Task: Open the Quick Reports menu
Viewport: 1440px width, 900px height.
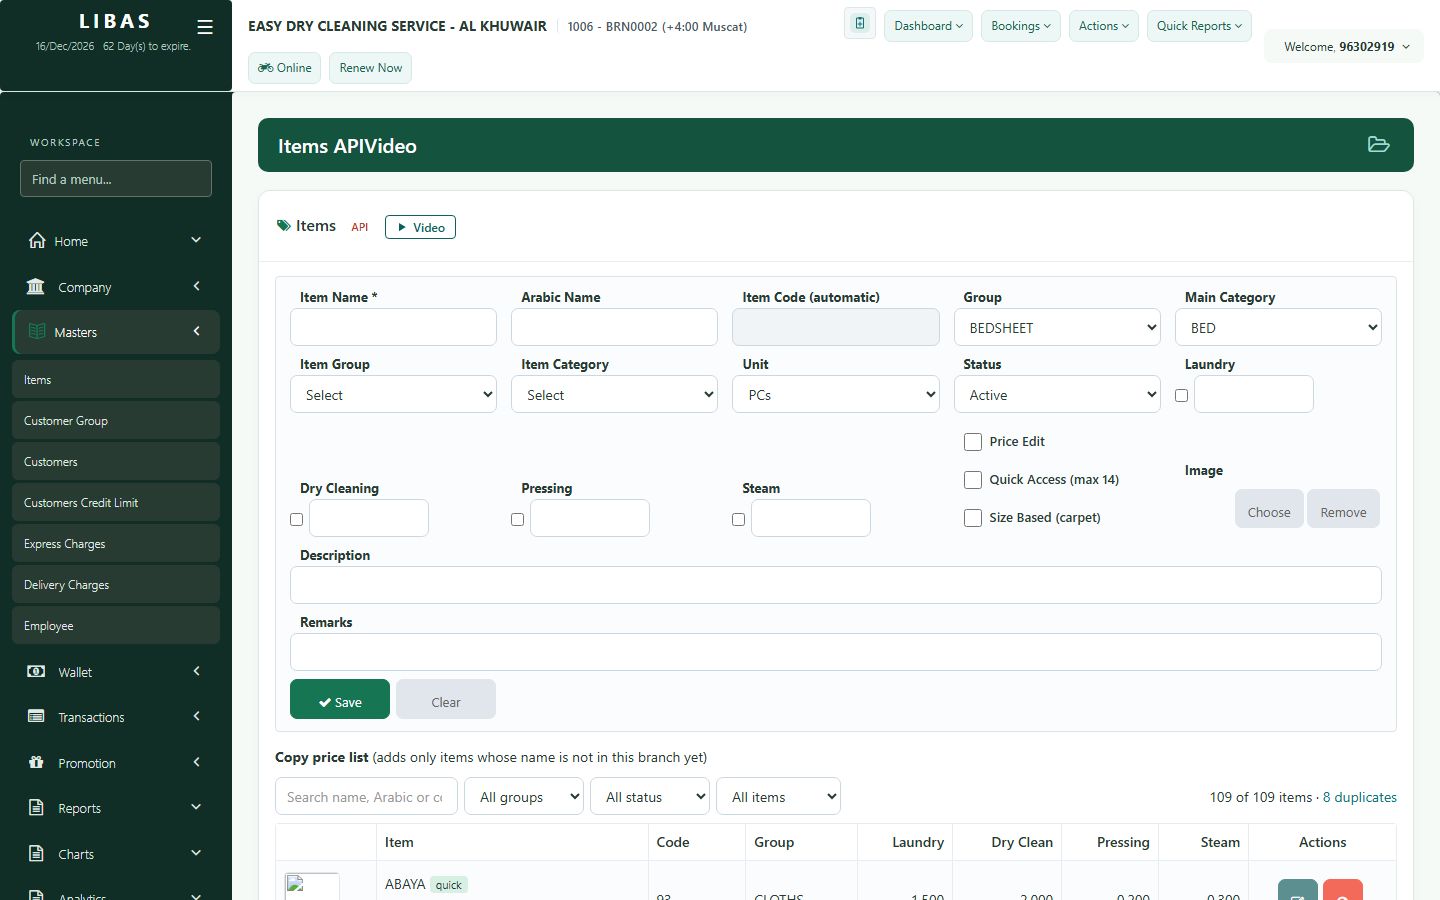Action: [x=1199, y=26]
